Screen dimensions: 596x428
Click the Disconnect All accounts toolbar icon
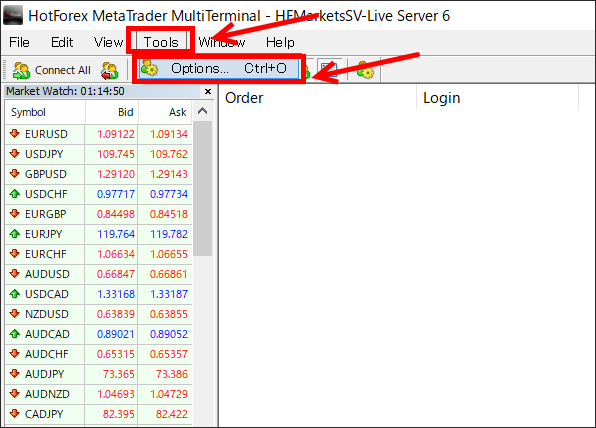(x=109, y=70)
